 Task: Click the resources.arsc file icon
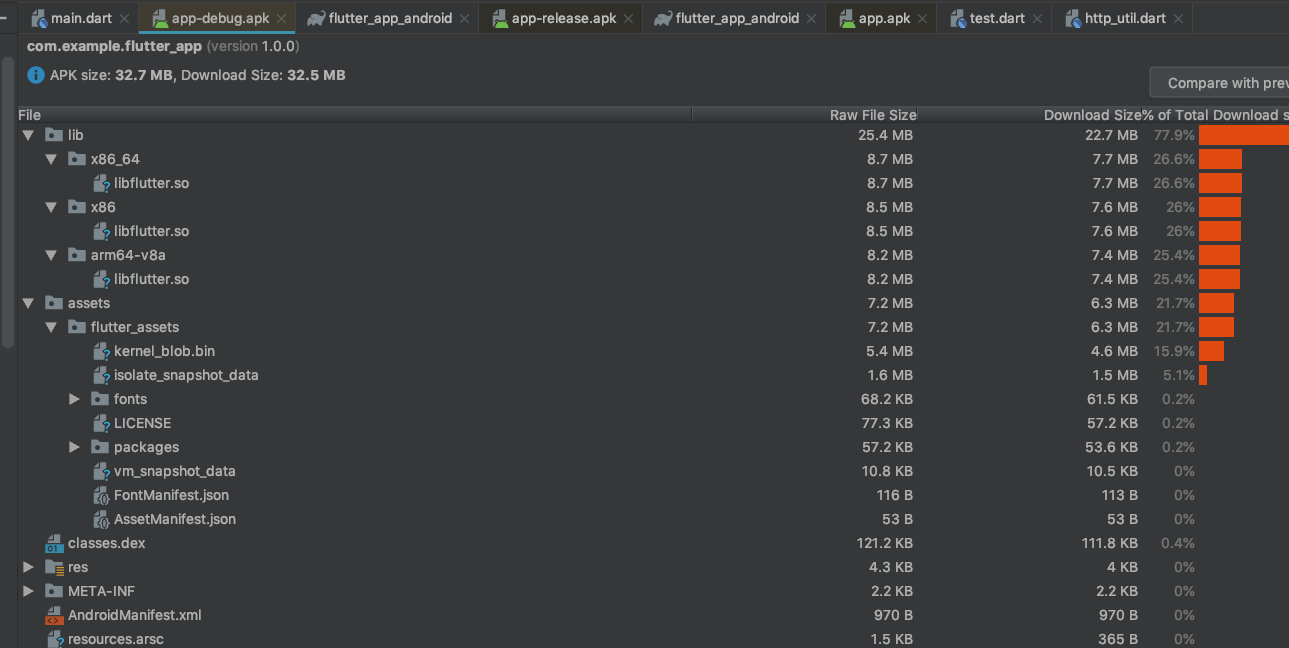pyautogui.click(x=54, y=639)
